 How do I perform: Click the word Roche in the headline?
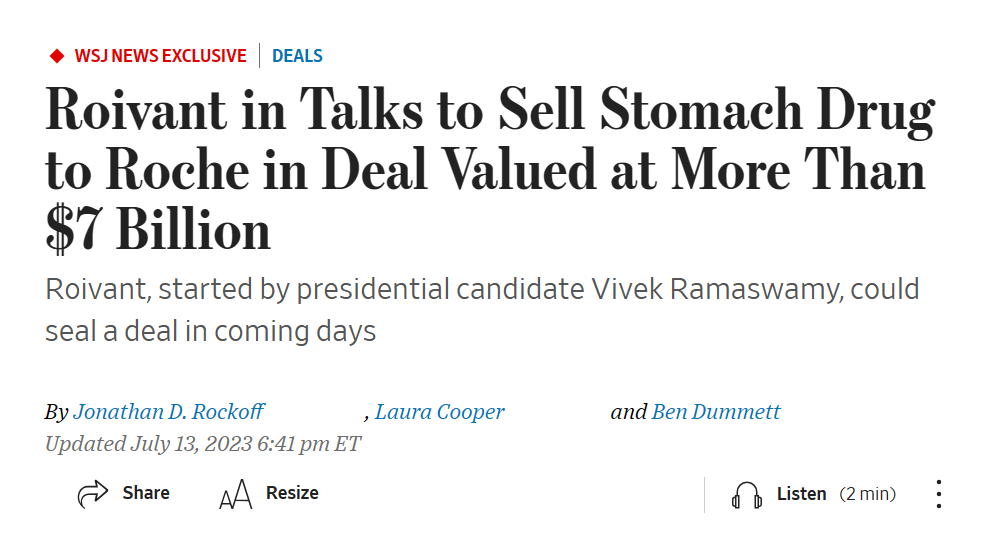[178, 170]
